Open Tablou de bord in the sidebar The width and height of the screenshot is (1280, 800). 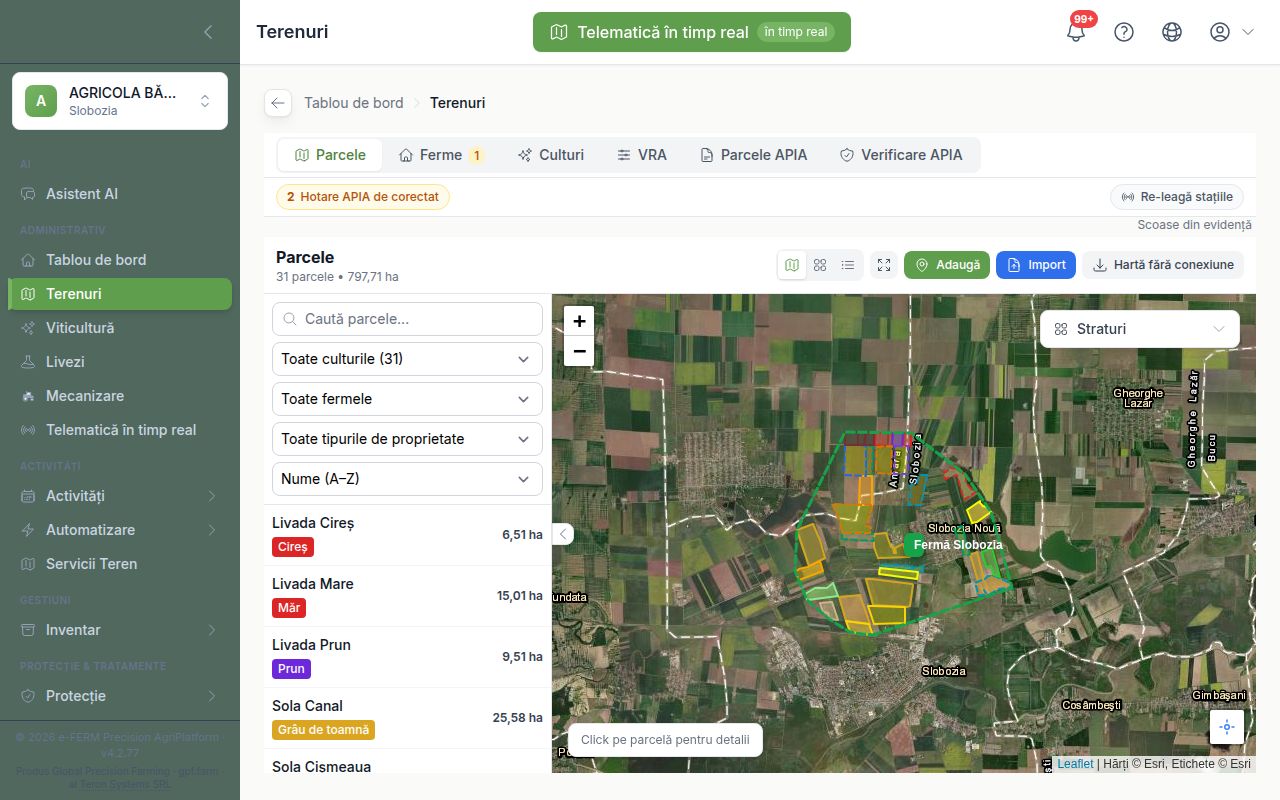[120, 260]
